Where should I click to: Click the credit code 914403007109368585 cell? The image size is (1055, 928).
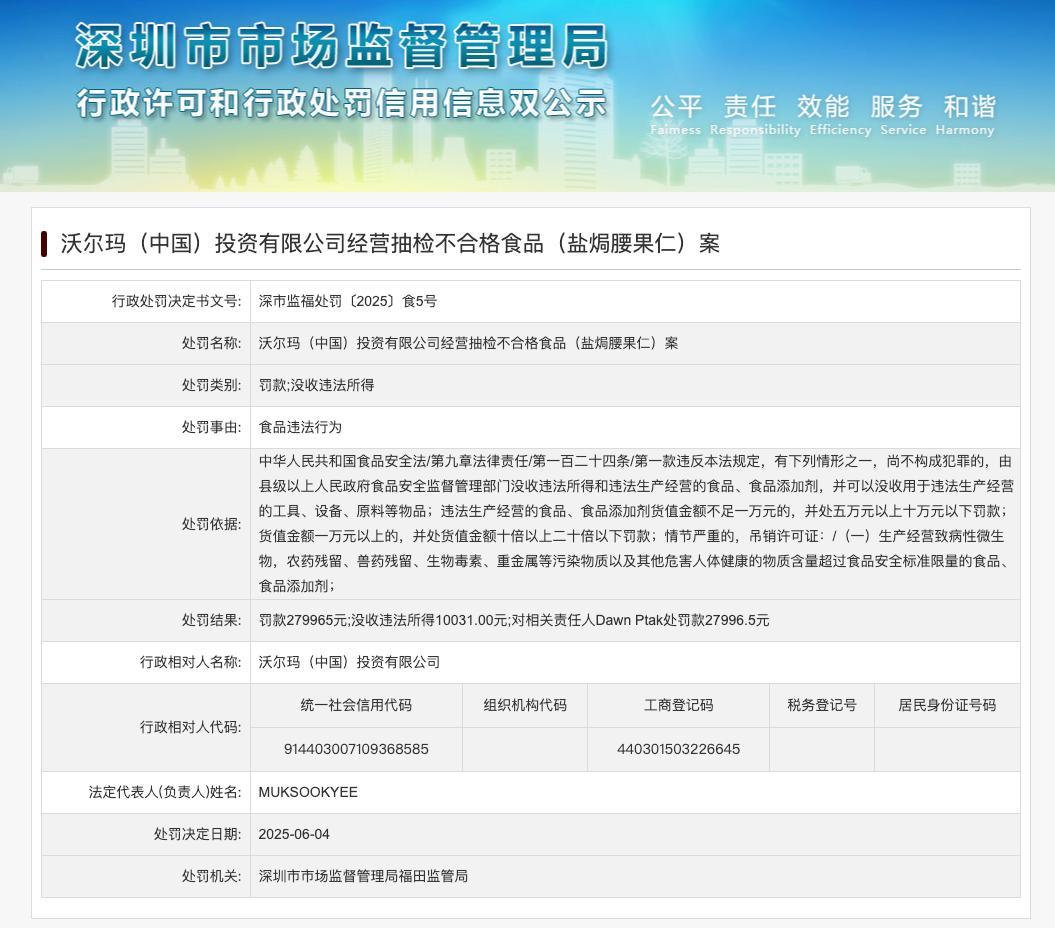tap(357, 748)
